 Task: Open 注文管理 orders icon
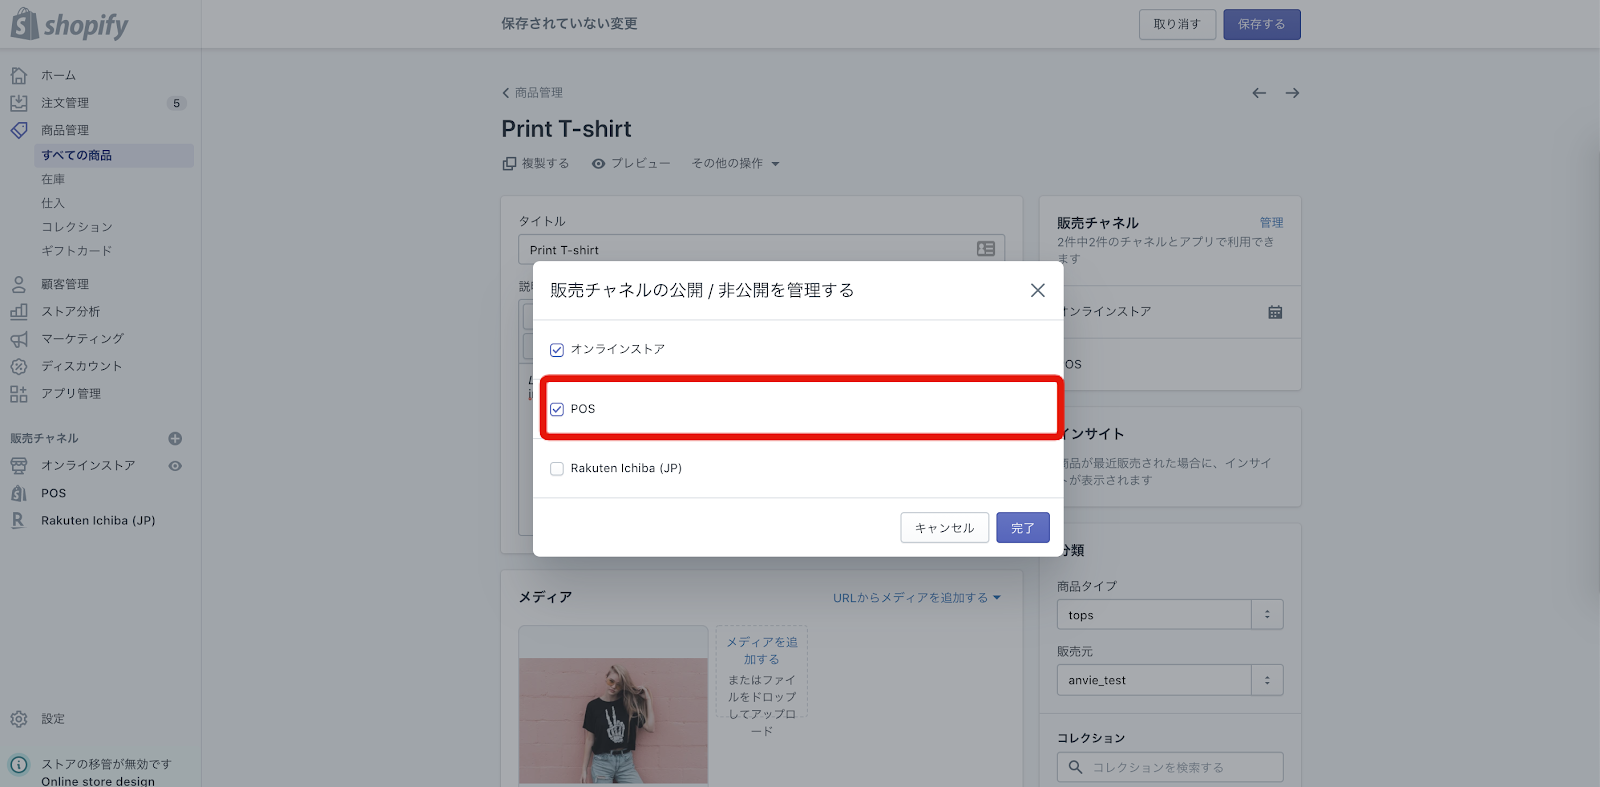(x=19, y=103)
